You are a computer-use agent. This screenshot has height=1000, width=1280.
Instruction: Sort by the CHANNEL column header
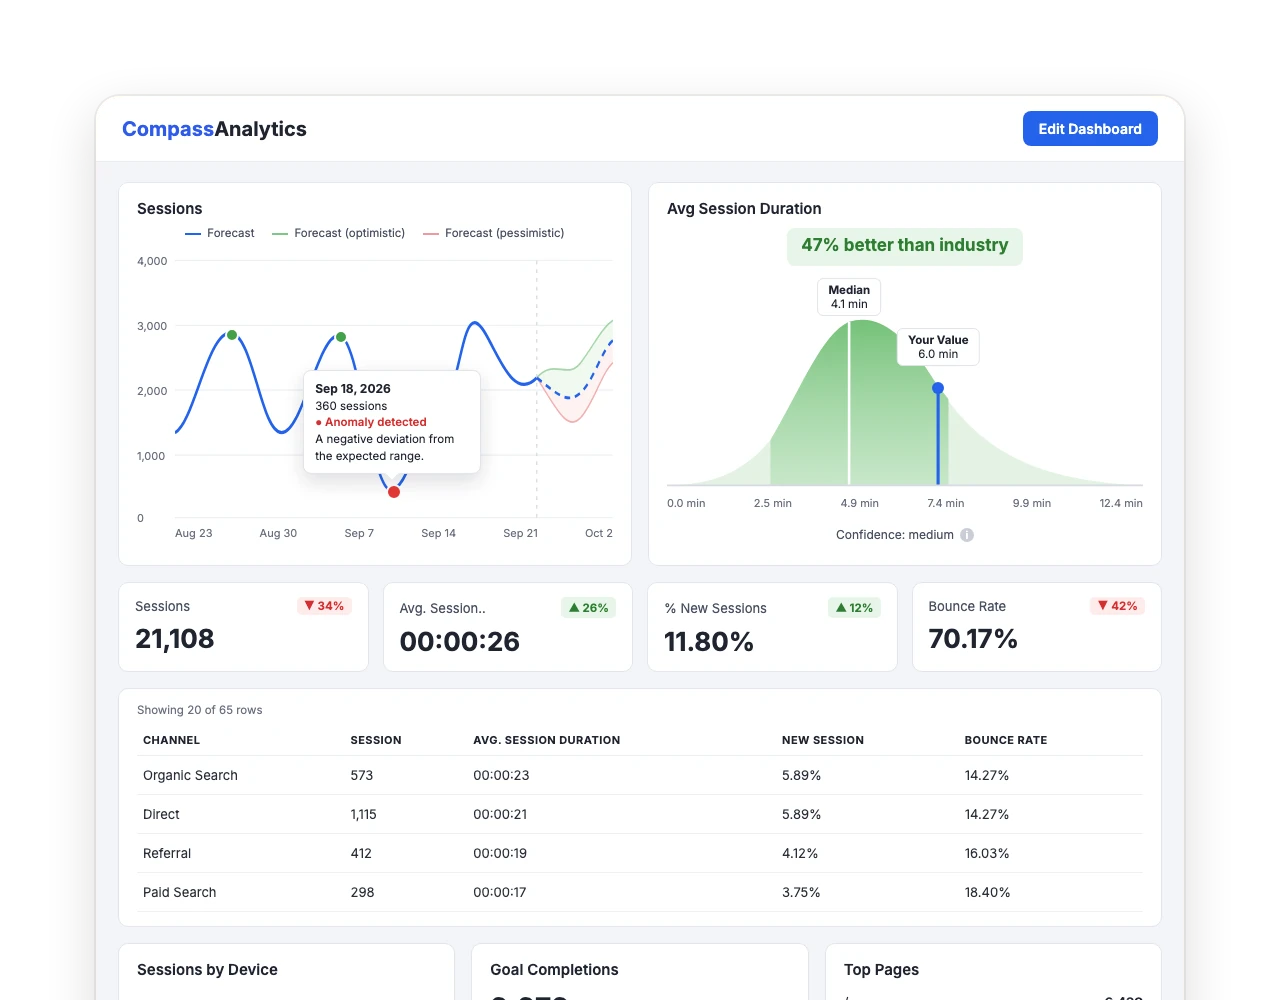(171, 740)
